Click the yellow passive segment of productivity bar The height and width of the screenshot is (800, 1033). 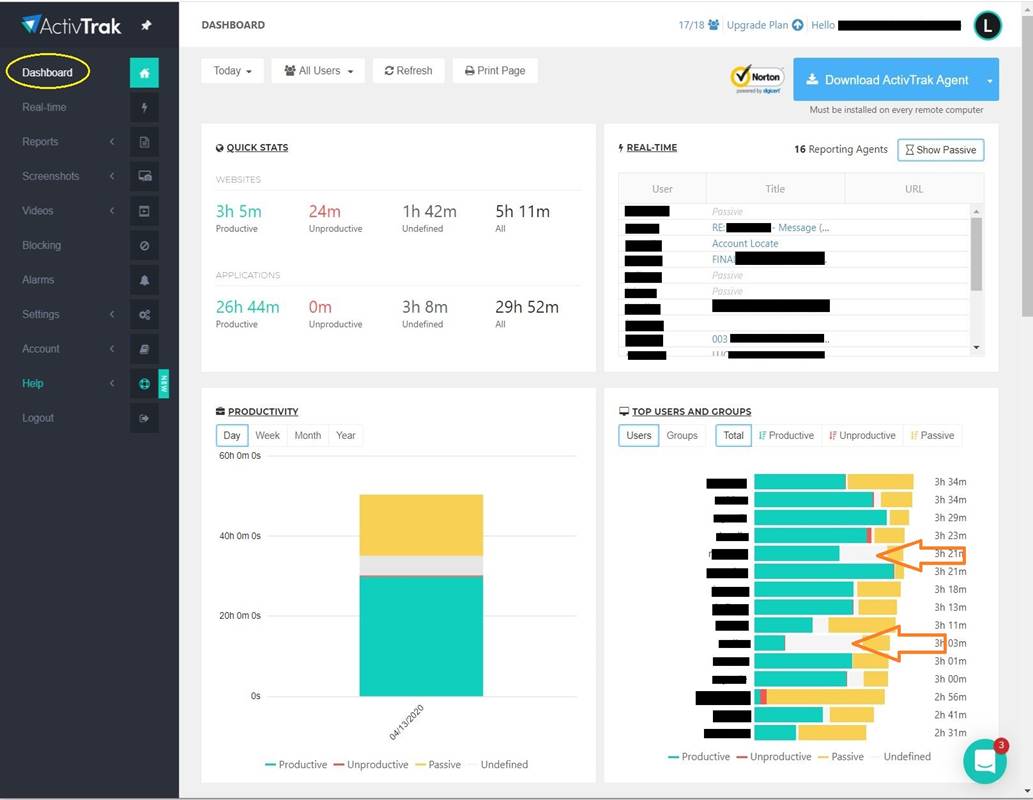pyautogui.click(x=421, y=525)
